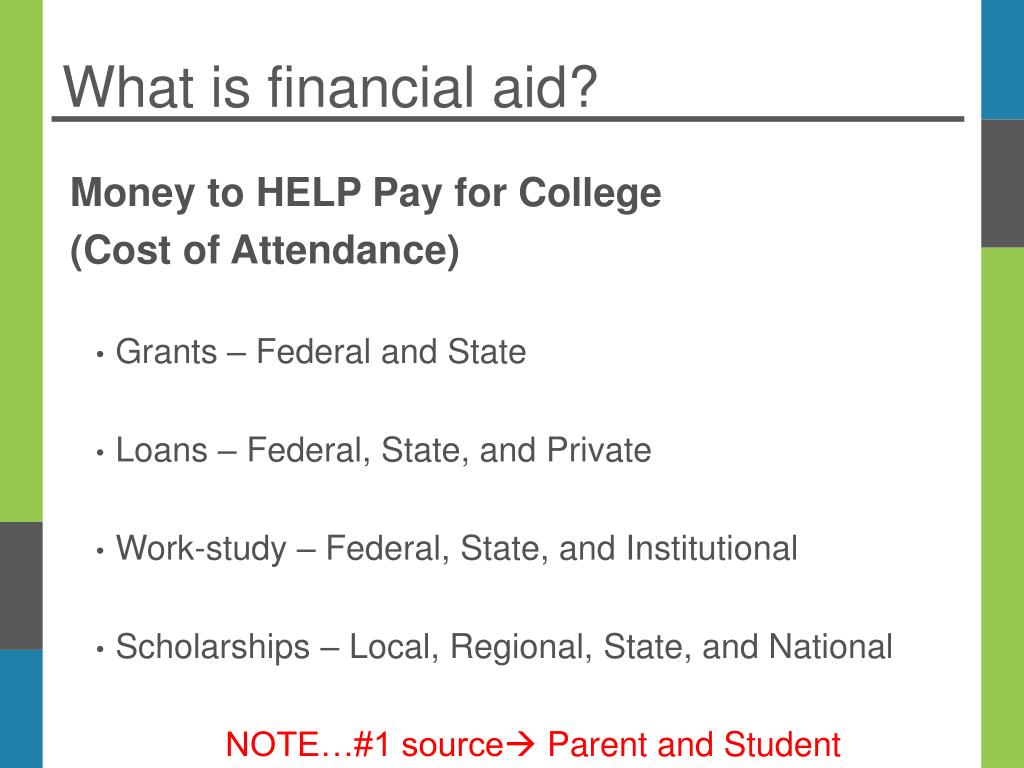Click the slide title 'What is financial aid?'
The width and height of the screenshot is (1024, 768).
point(330,87)
